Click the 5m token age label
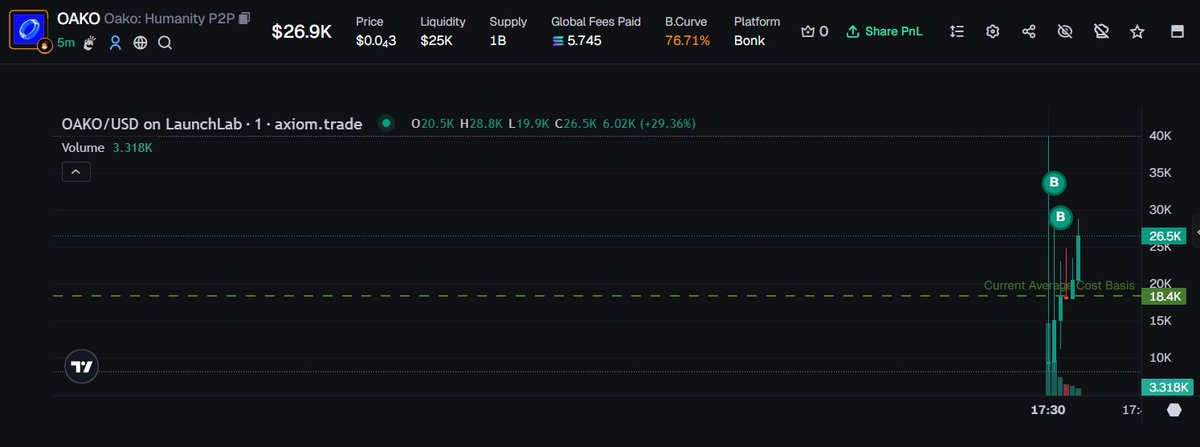Screen dimensions: 1200x447 tap(65, 42)
